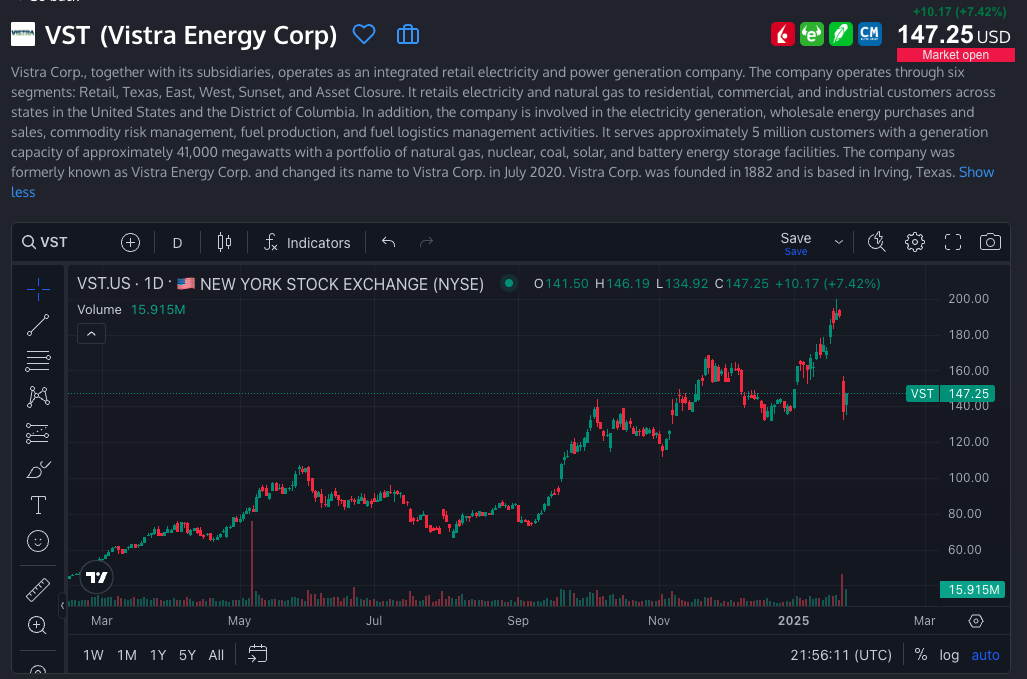
Task: Add VST to favorites with heart icon
Action: pos(364,34)
